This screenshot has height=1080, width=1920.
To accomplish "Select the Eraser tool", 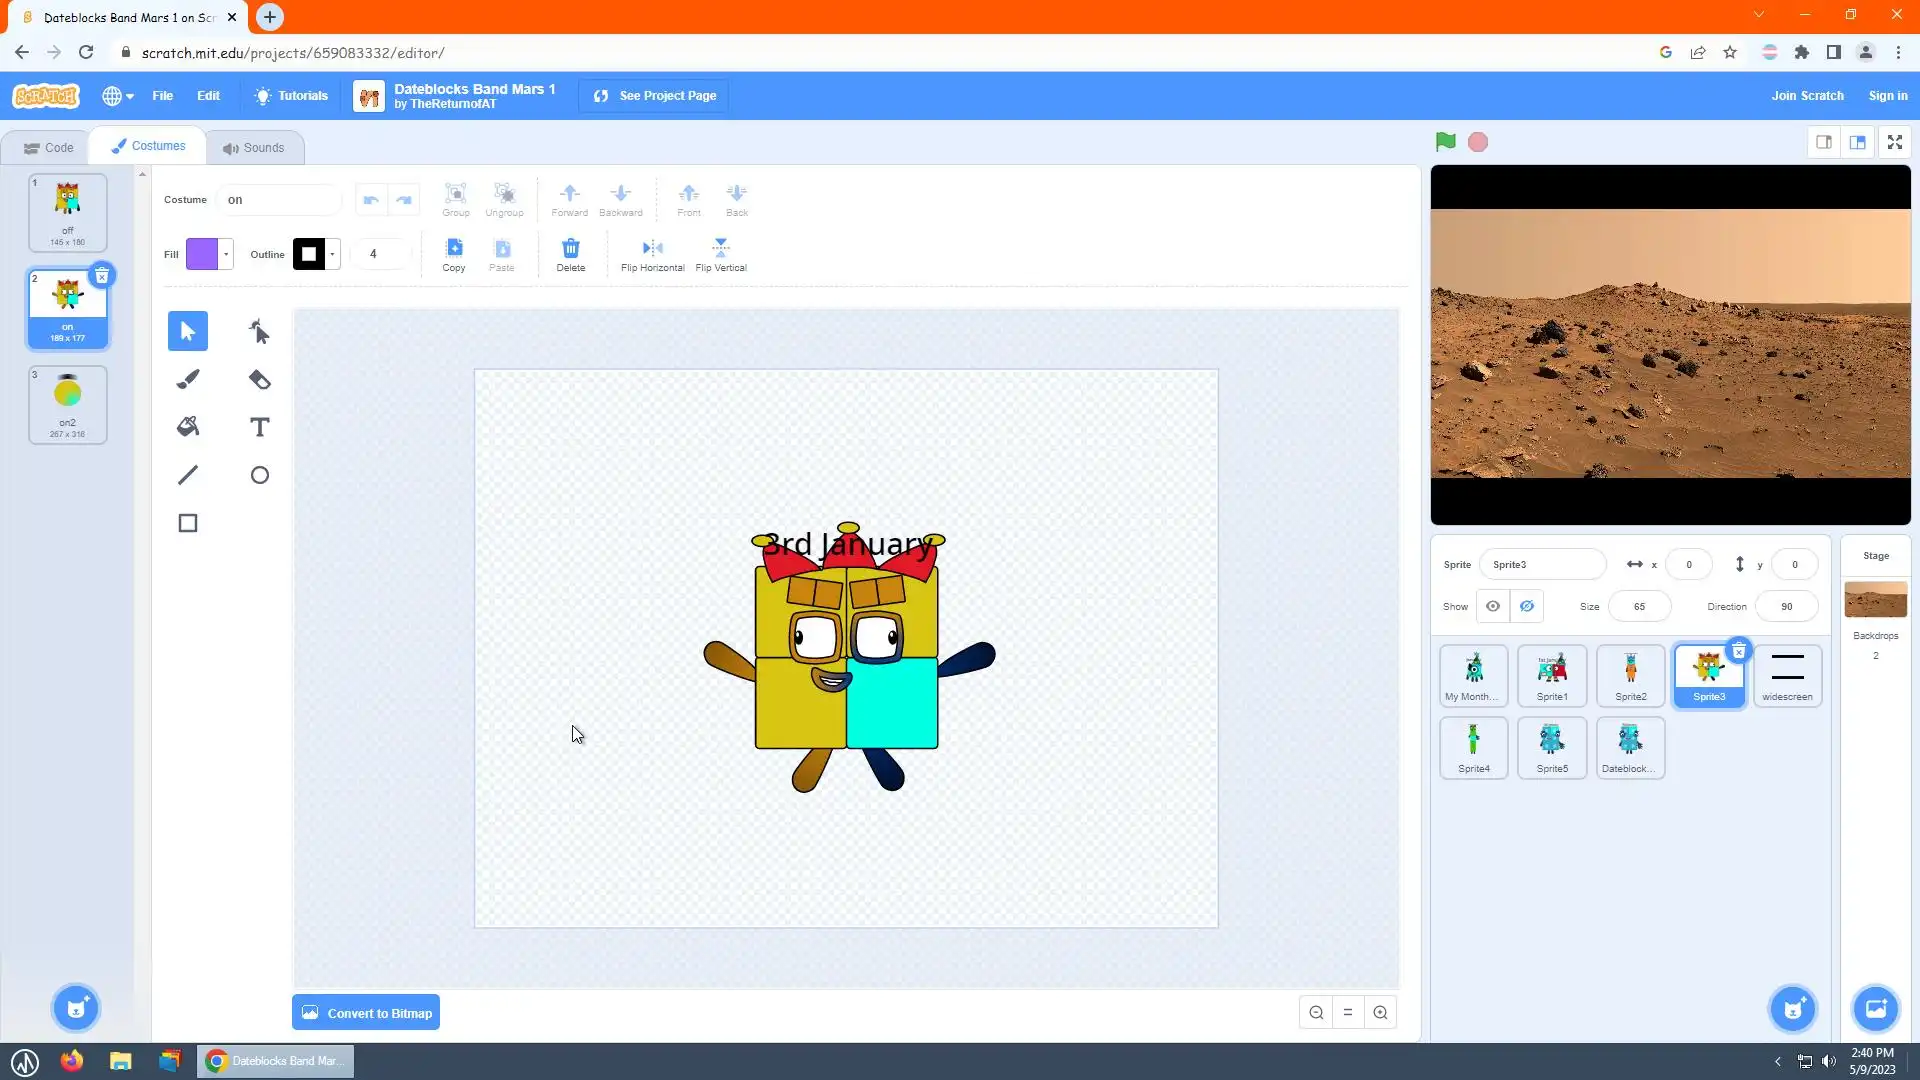I will click(x=259, y=379).
